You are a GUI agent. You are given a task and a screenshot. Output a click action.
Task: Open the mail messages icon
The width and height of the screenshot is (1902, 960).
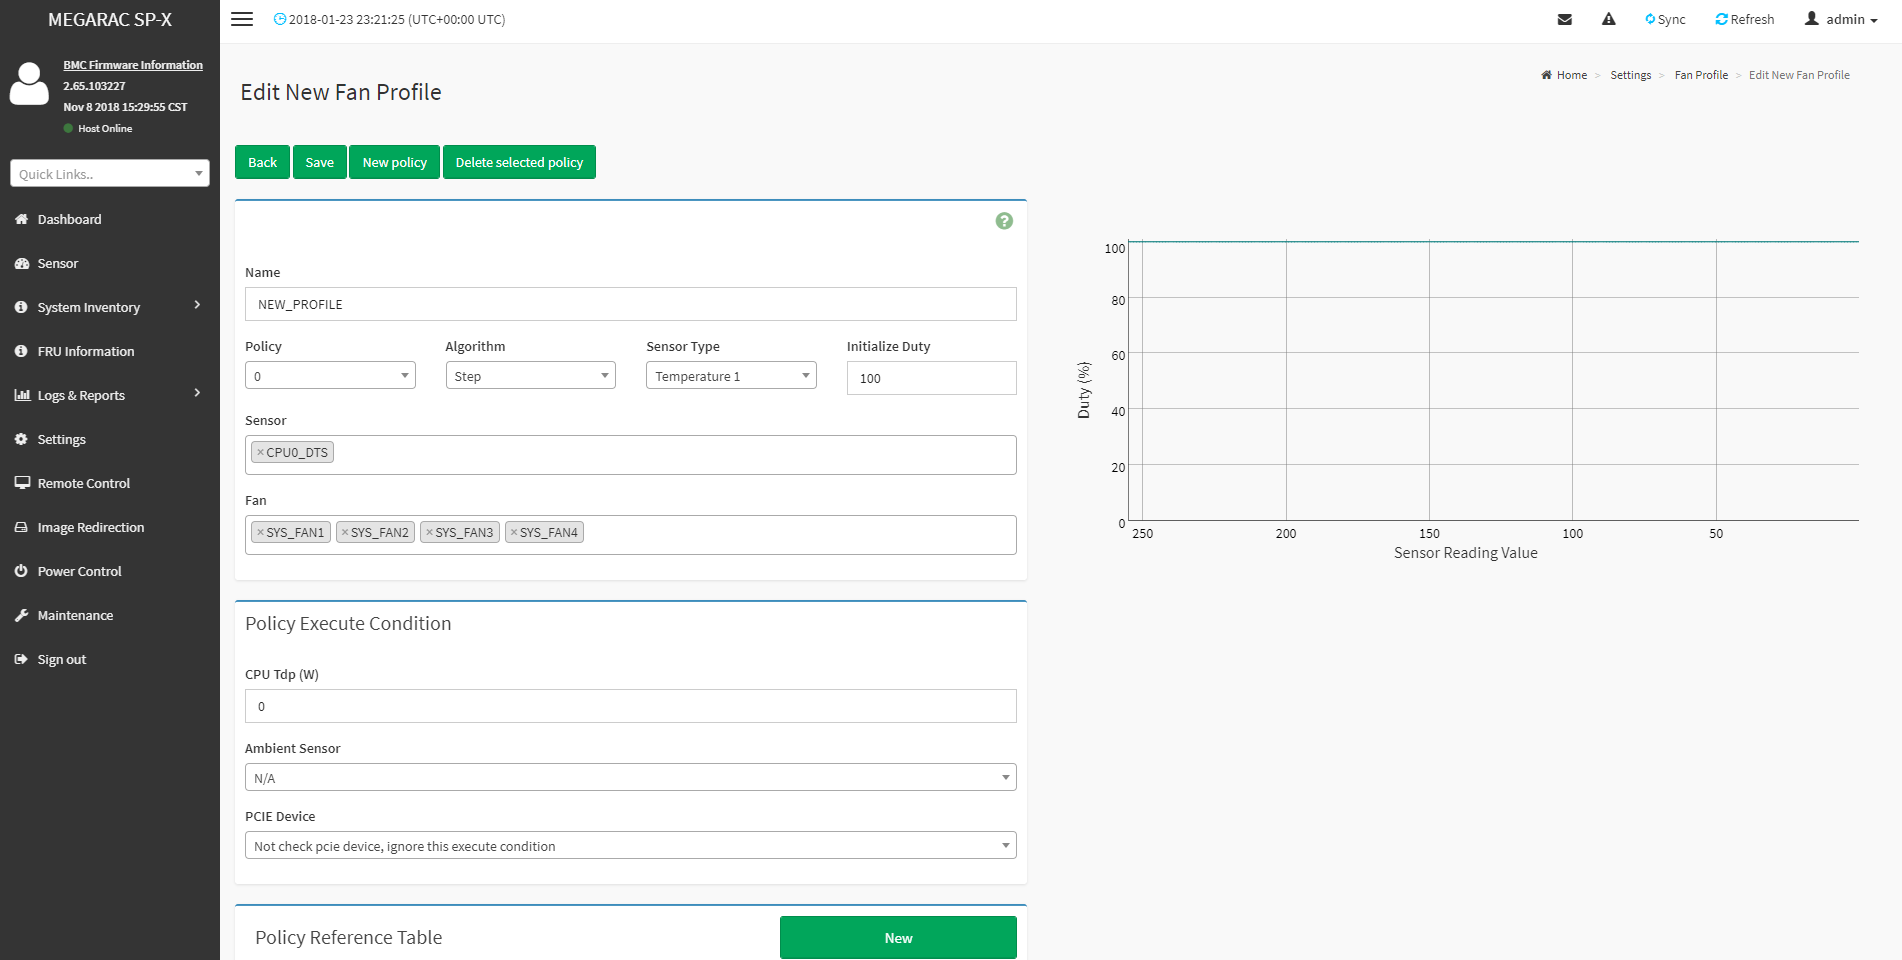[1565, 19]
